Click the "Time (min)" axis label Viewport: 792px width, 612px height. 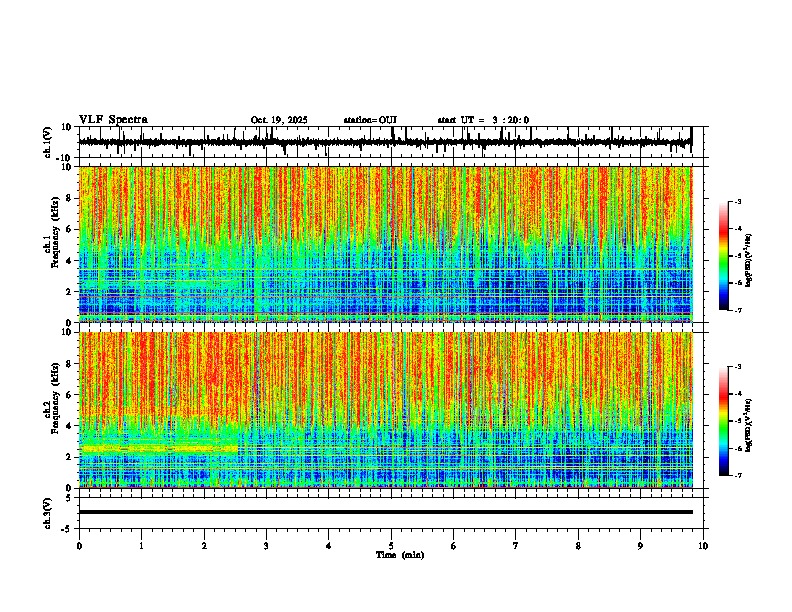(x=400, y=555)
